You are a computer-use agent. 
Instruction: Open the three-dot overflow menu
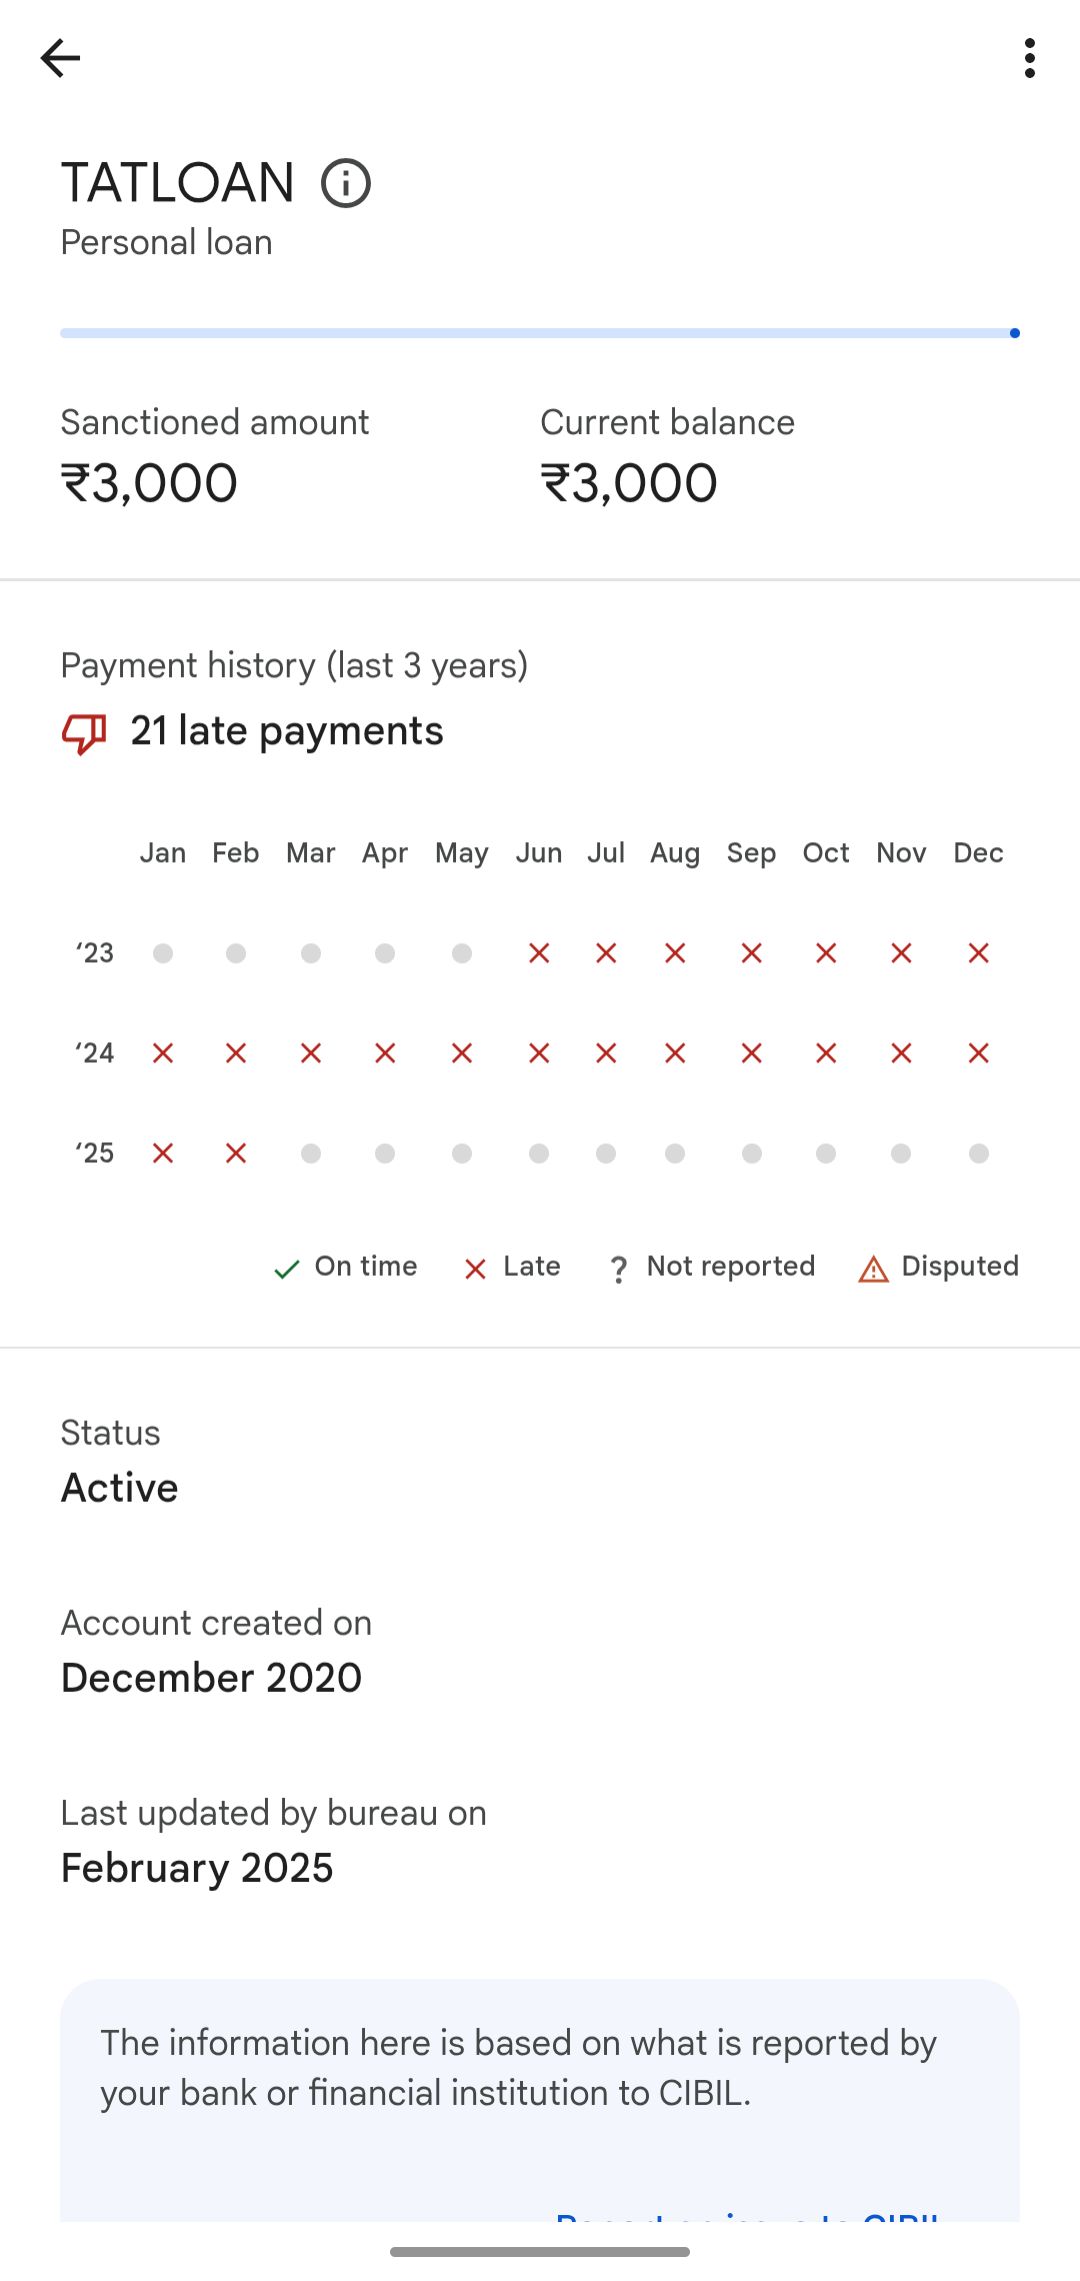[x=1029, y=58]
